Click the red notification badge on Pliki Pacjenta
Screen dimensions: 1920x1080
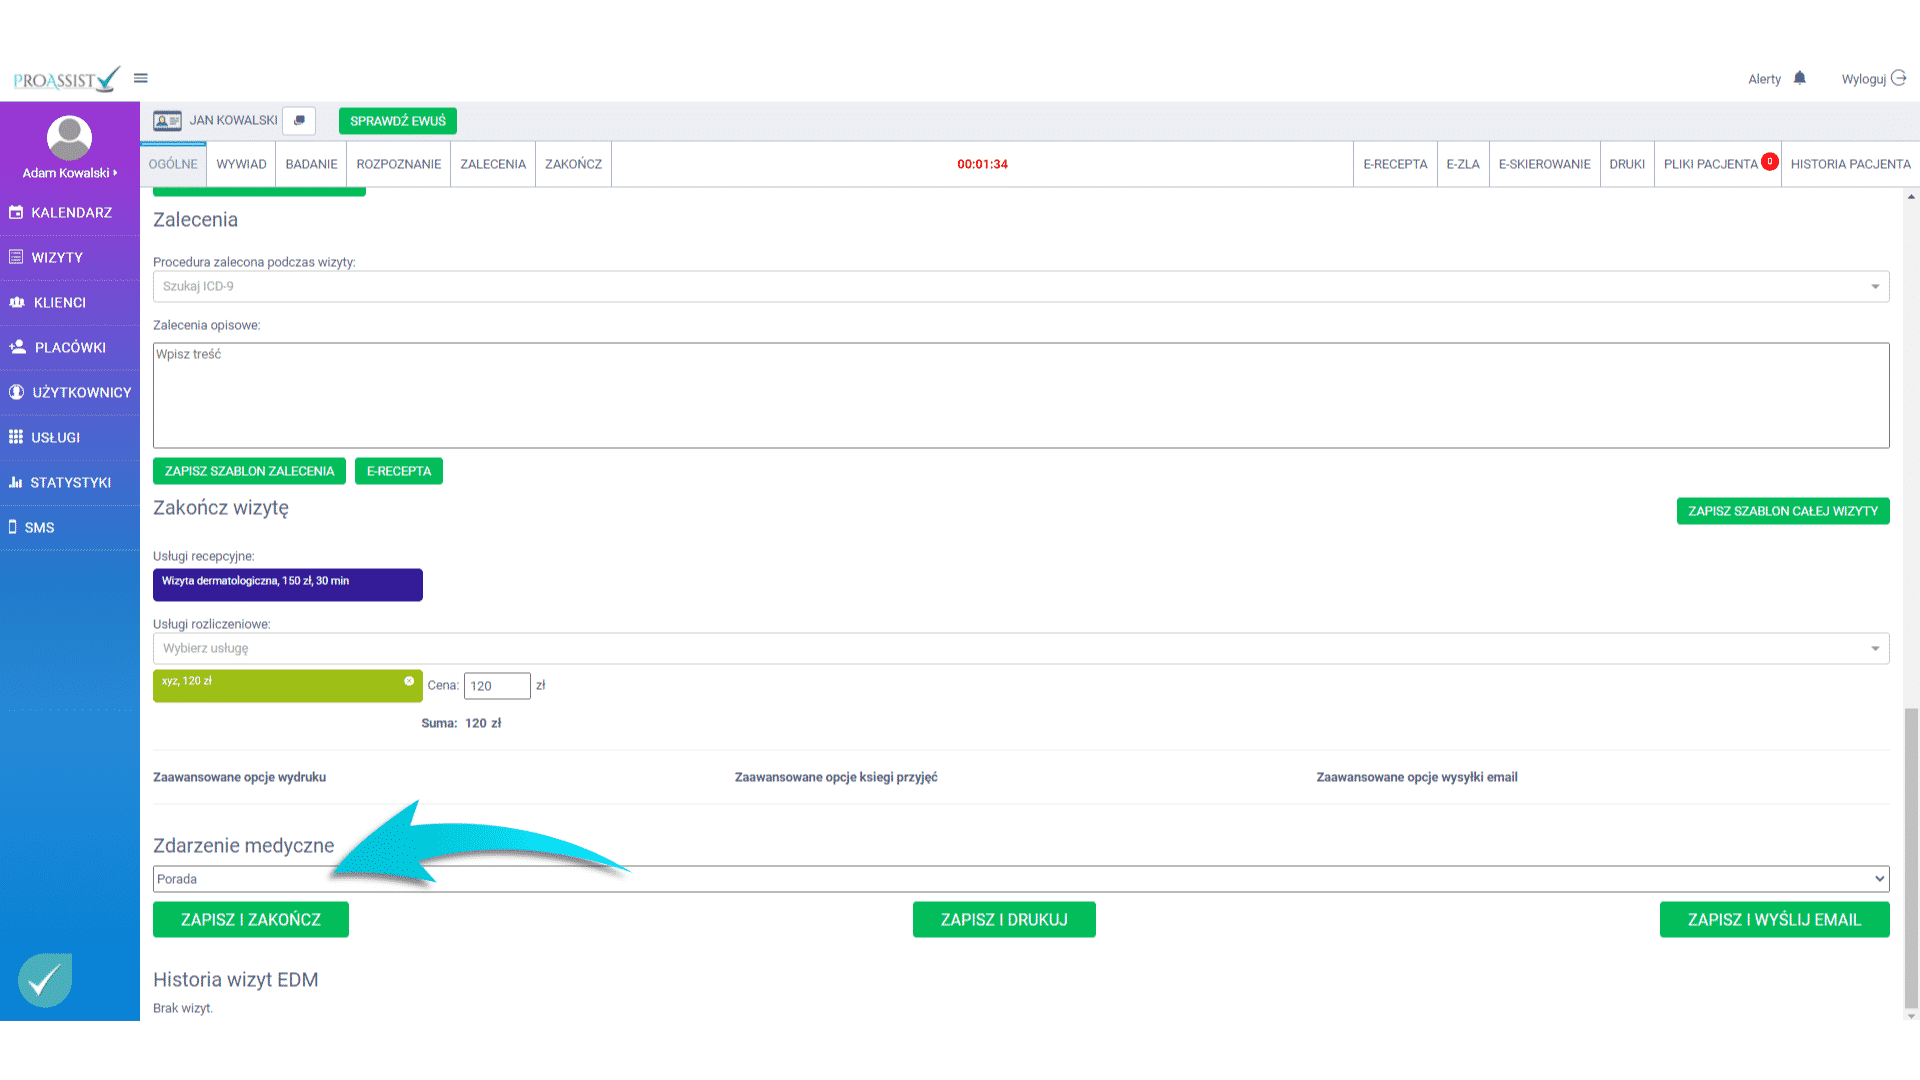coord(1770,160)
